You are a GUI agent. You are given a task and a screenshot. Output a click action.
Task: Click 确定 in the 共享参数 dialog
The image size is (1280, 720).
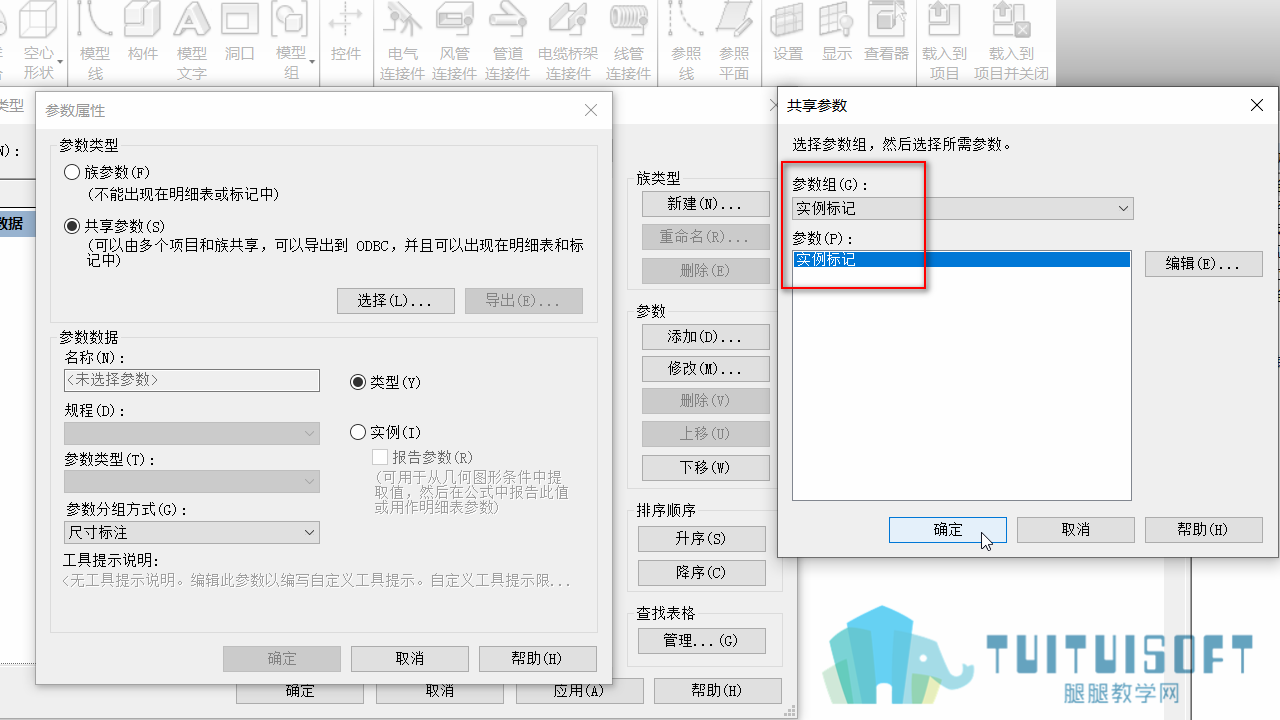click(948, 530)
